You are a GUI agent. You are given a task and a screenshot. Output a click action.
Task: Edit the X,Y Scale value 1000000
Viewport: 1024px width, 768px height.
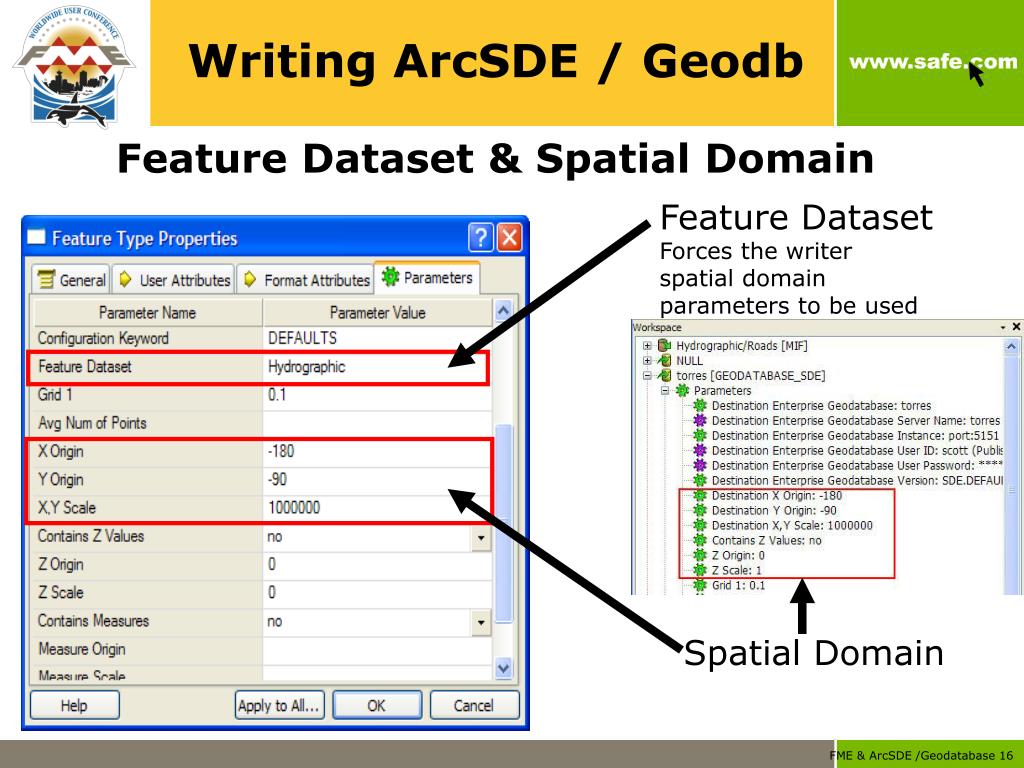(x=377, y=507)
